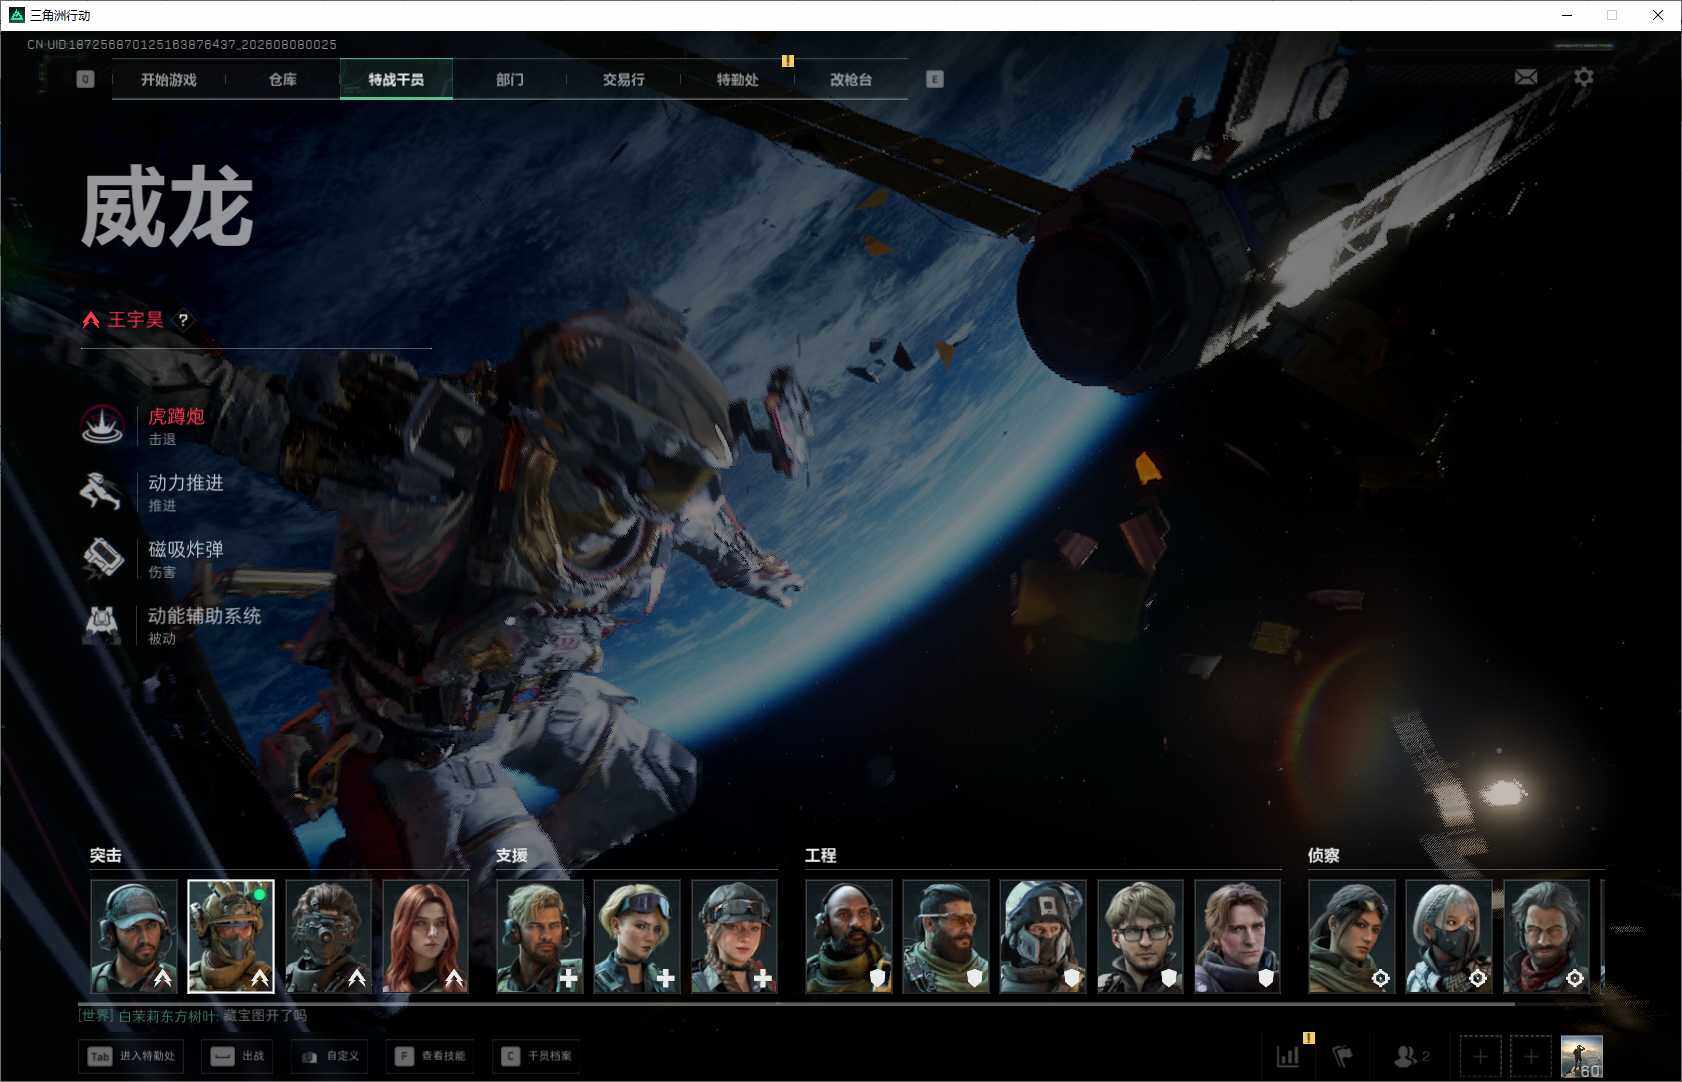Screen dimensions: 1682x1082
Task: Select engineer operator with orange-tinted glasses
Action: pos(946,936)
